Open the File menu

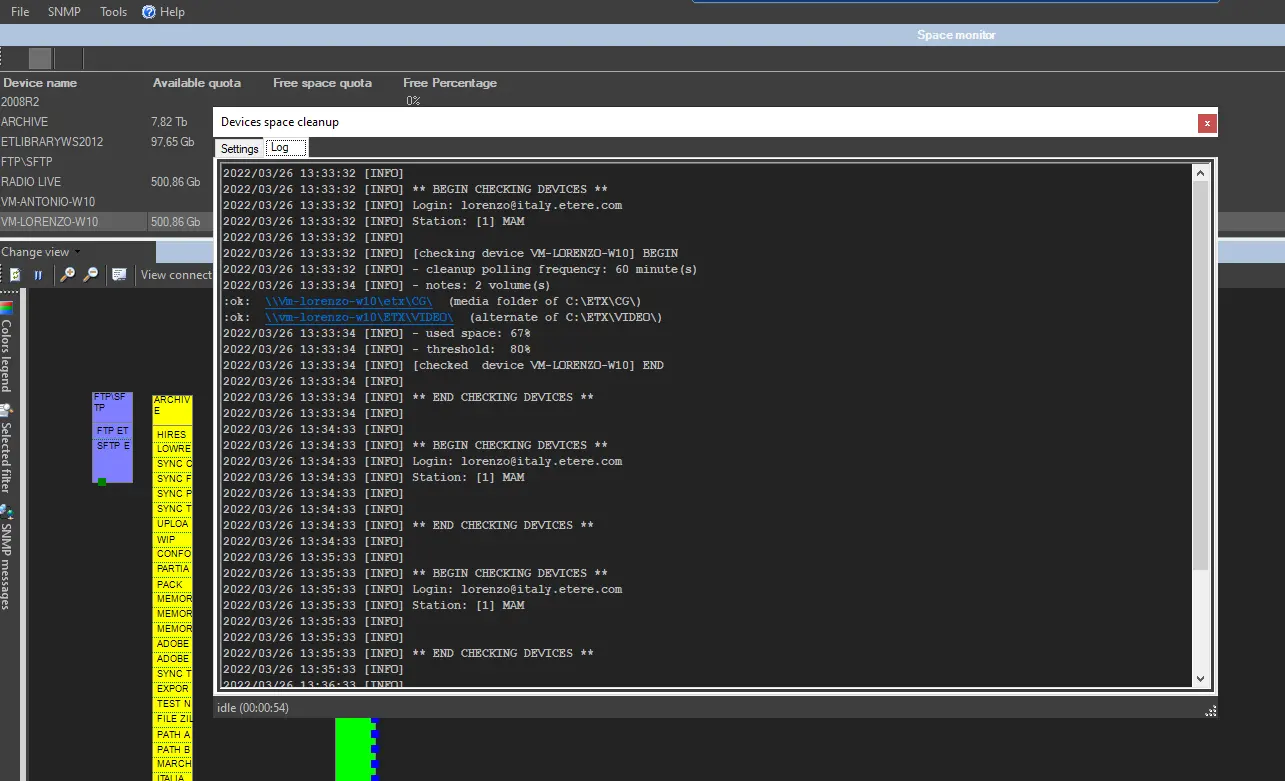20,12
